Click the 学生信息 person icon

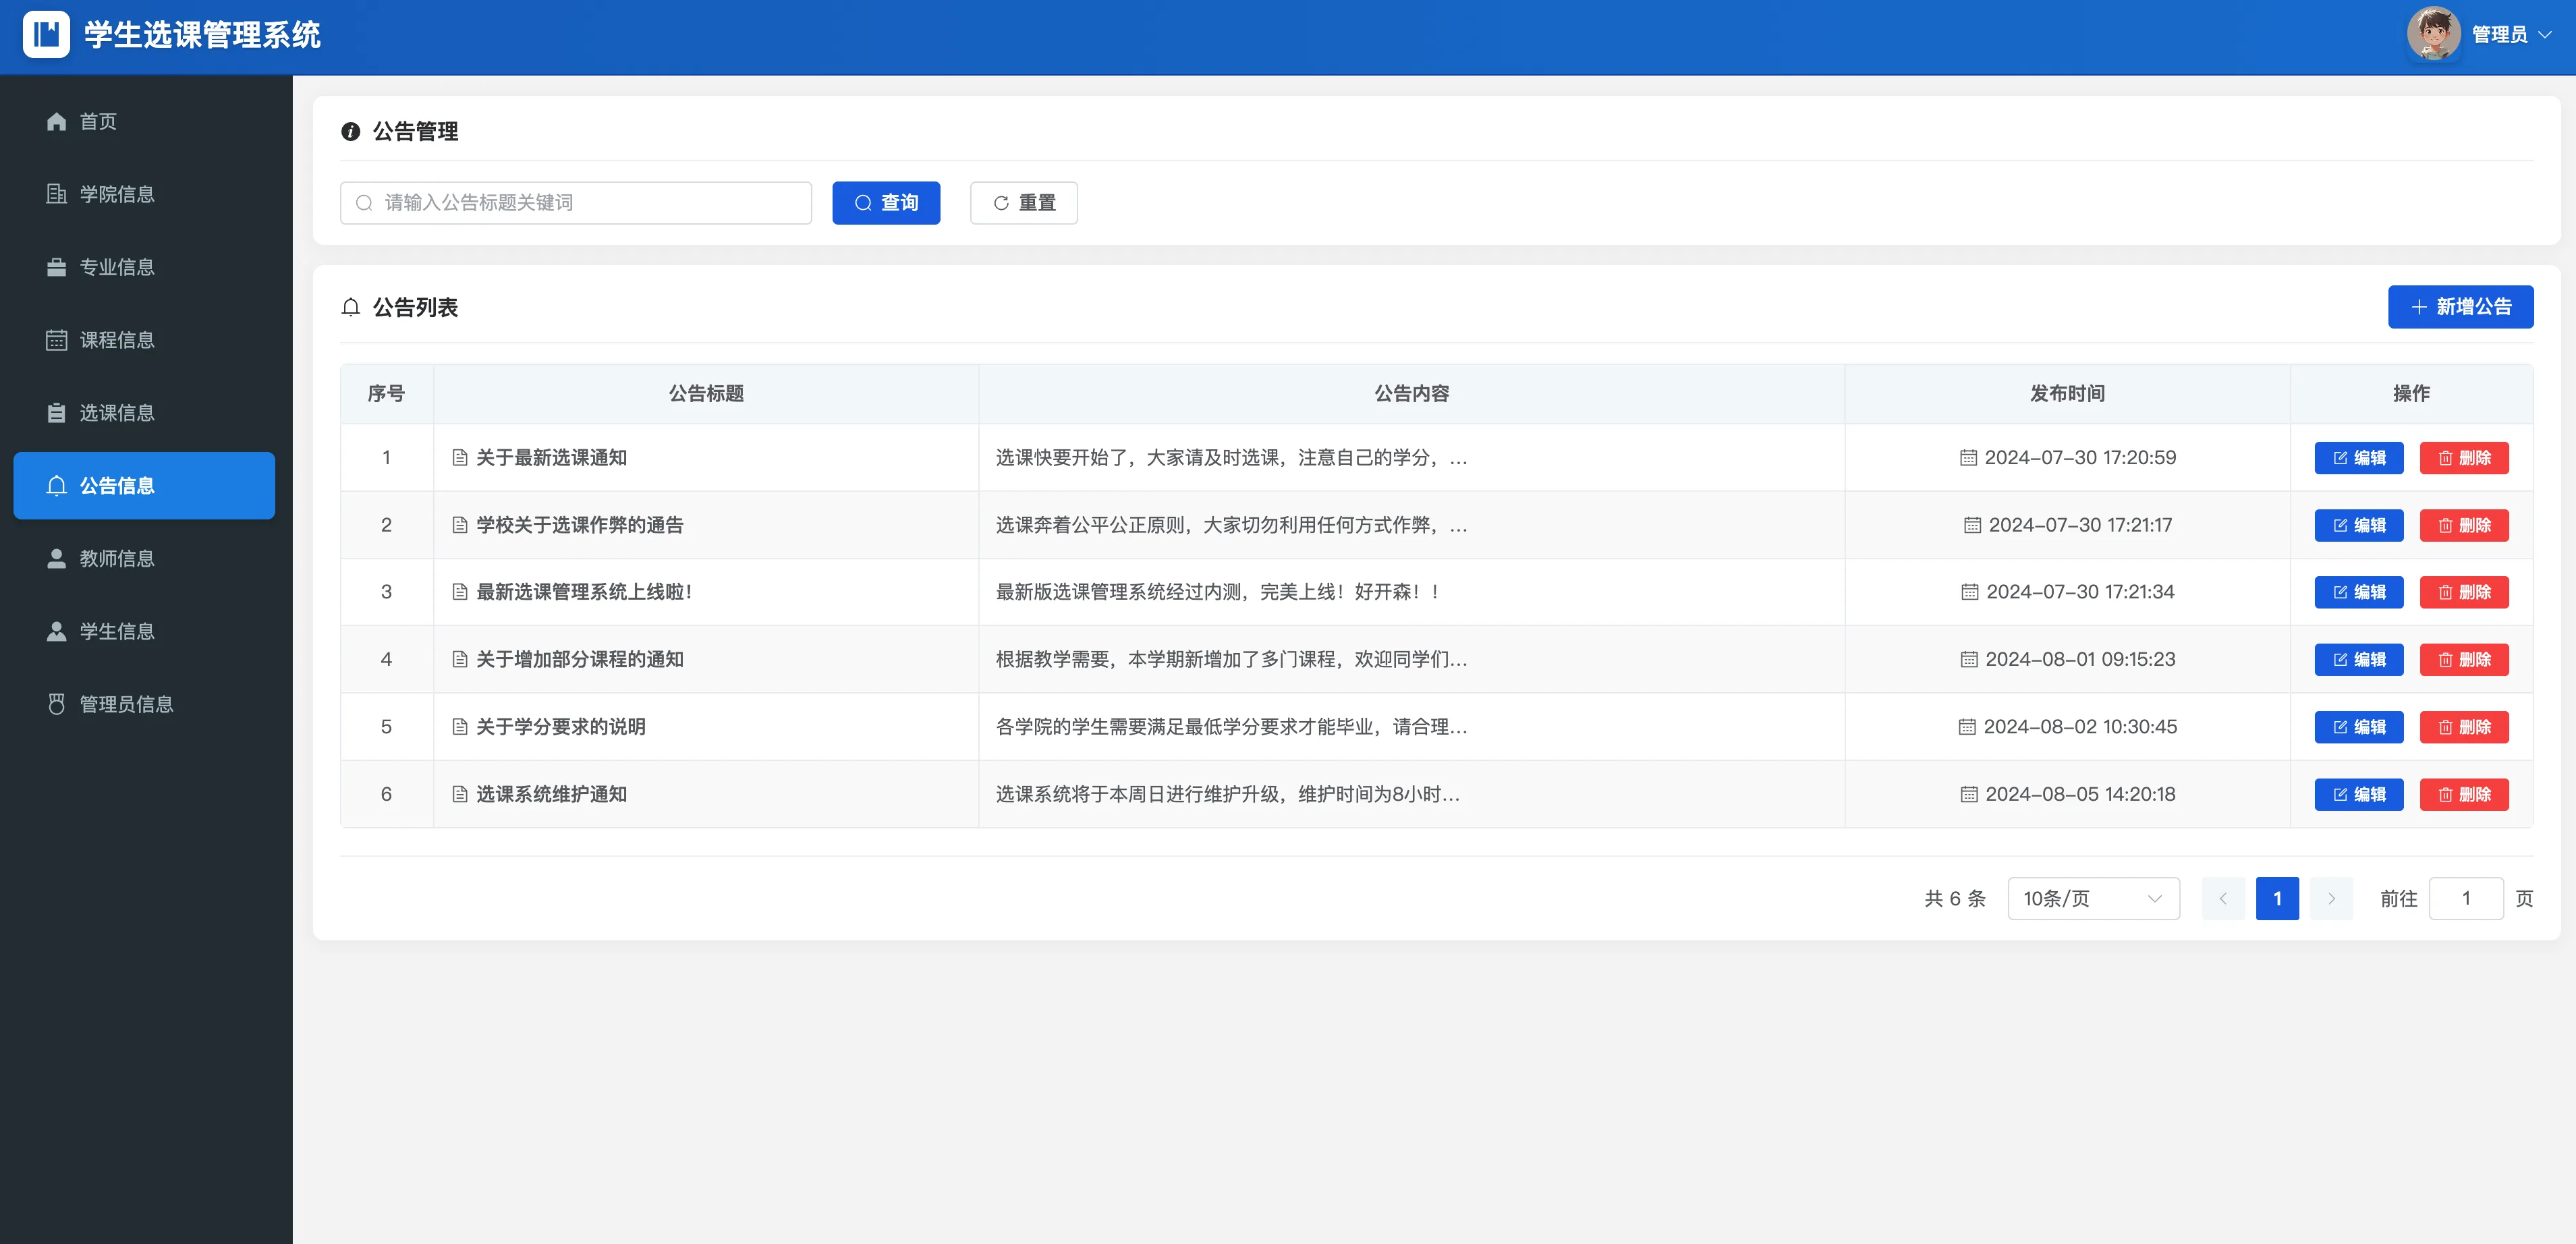(x=56, y=631)
